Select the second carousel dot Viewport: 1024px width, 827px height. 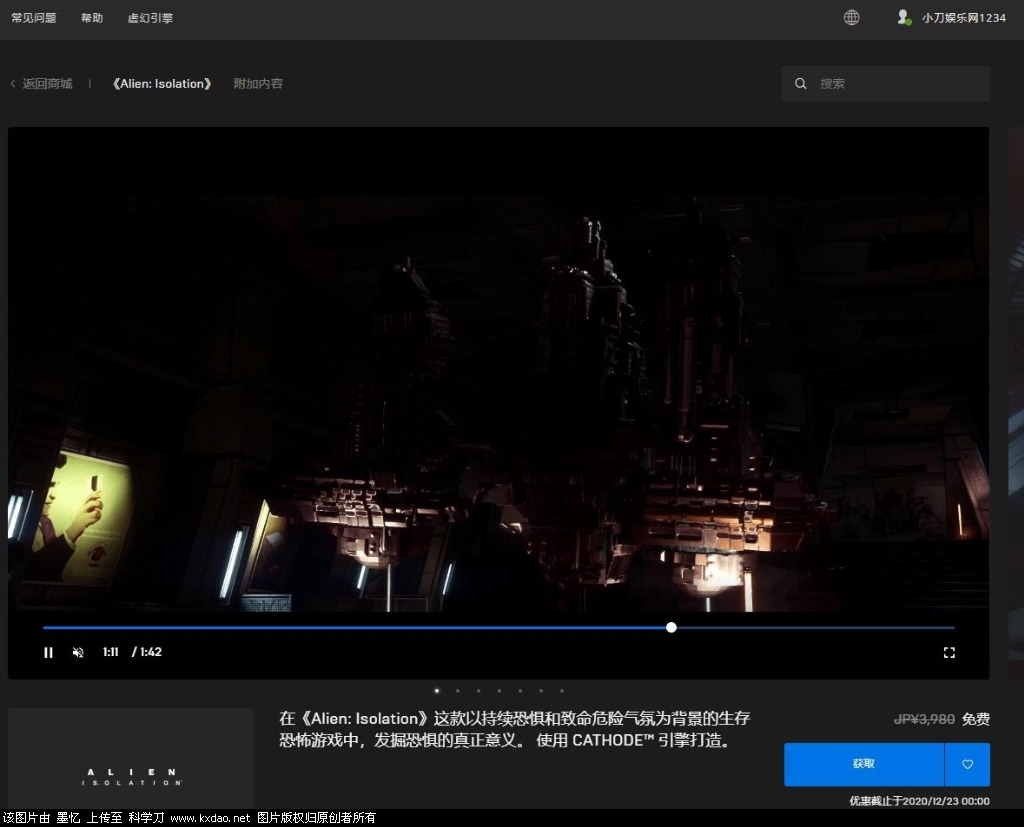(457, 690)
